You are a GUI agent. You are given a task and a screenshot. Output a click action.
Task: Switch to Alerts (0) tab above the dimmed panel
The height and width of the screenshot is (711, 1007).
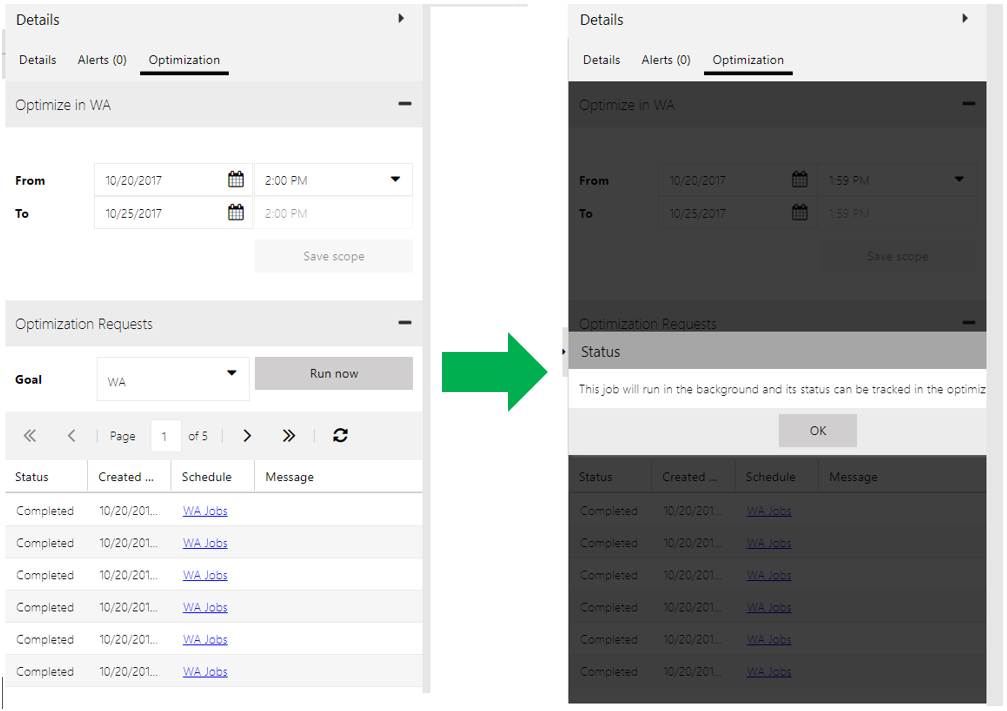666,60
